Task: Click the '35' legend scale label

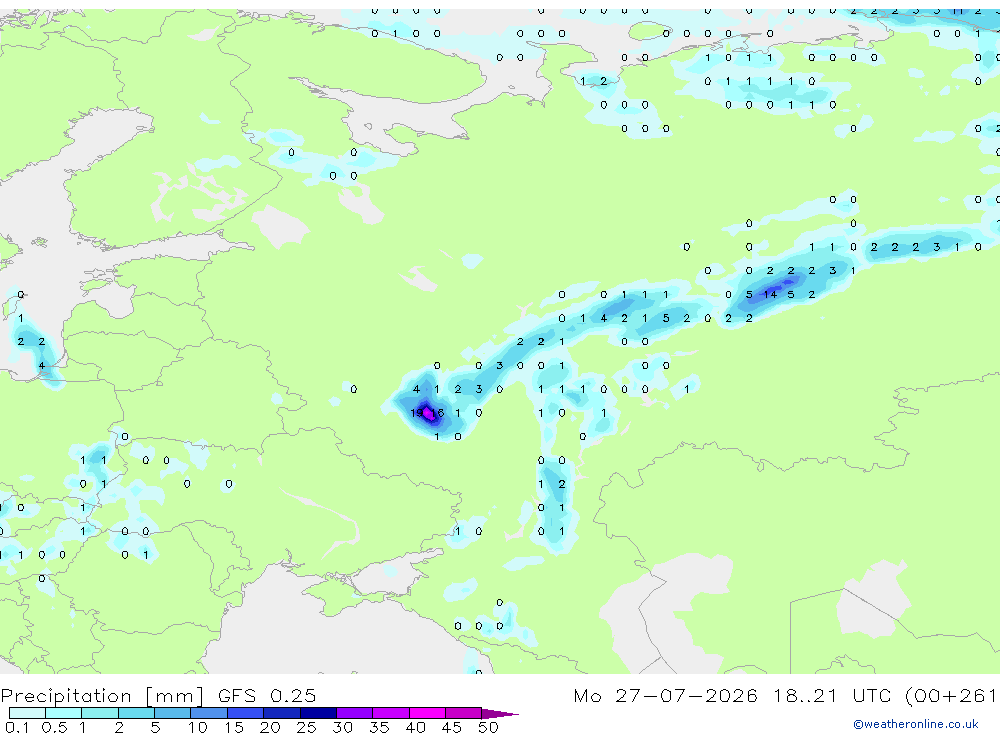Action: point(379,727)
